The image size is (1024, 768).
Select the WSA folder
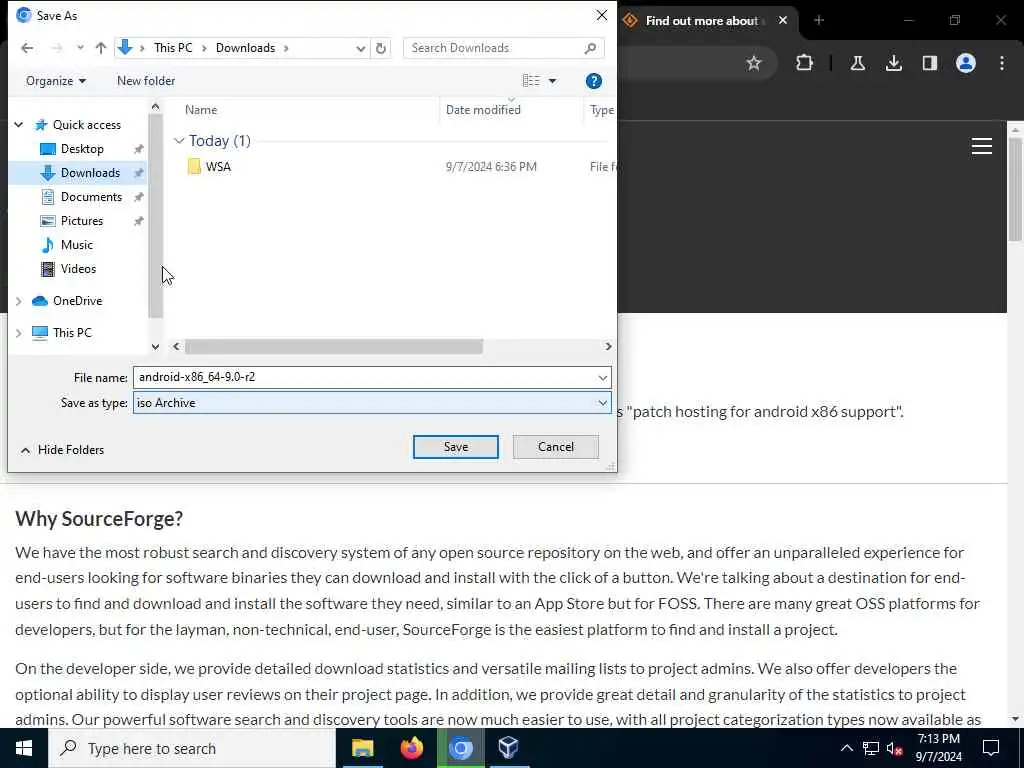218,167
